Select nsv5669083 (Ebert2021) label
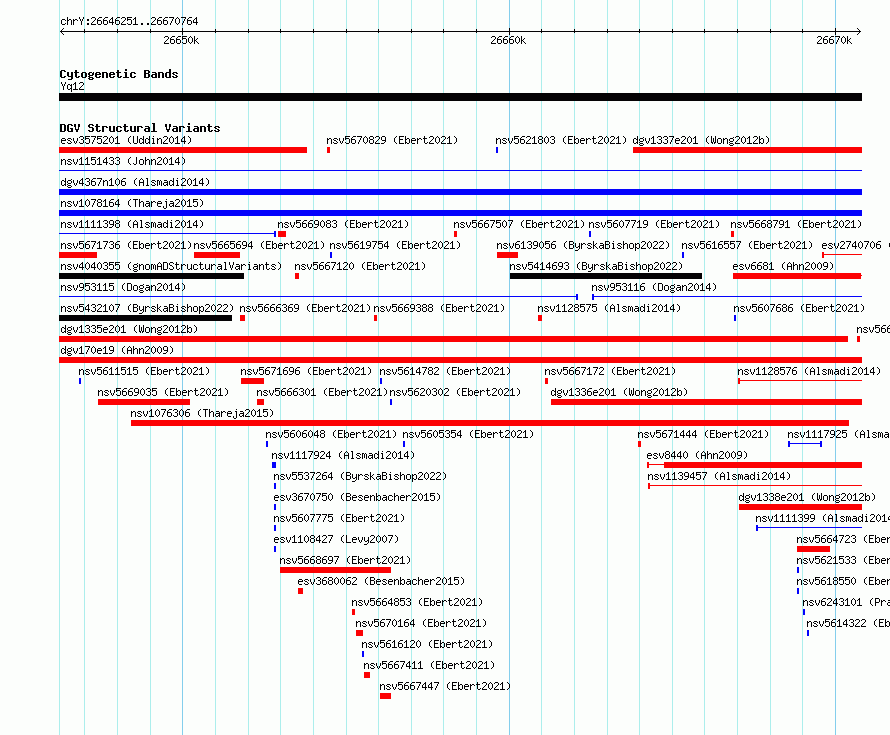 (343, 224)
